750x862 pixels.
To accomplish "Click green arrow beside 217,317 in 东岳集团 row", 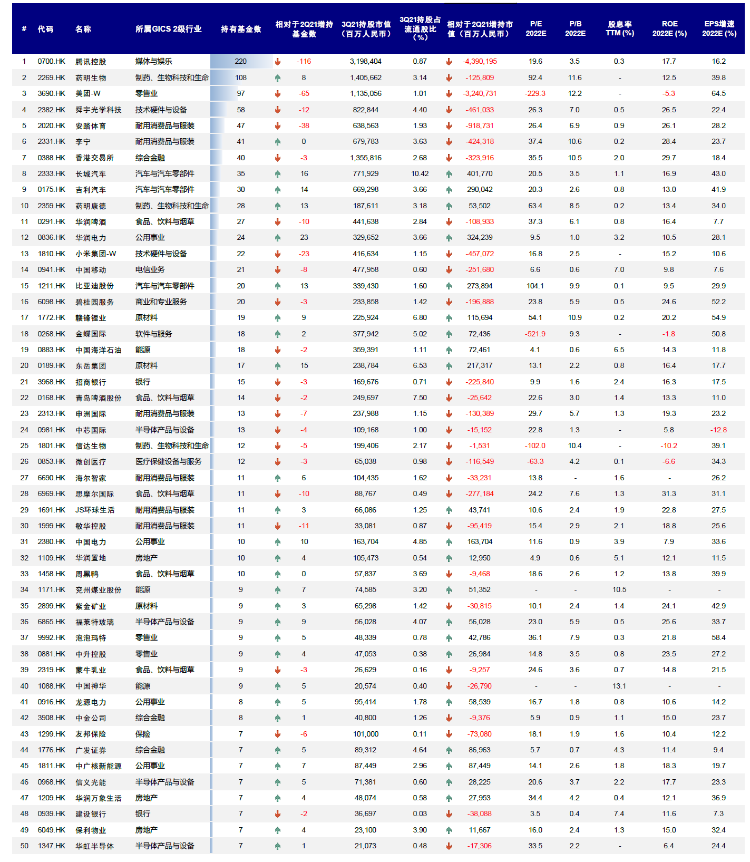I will point(449,366).
